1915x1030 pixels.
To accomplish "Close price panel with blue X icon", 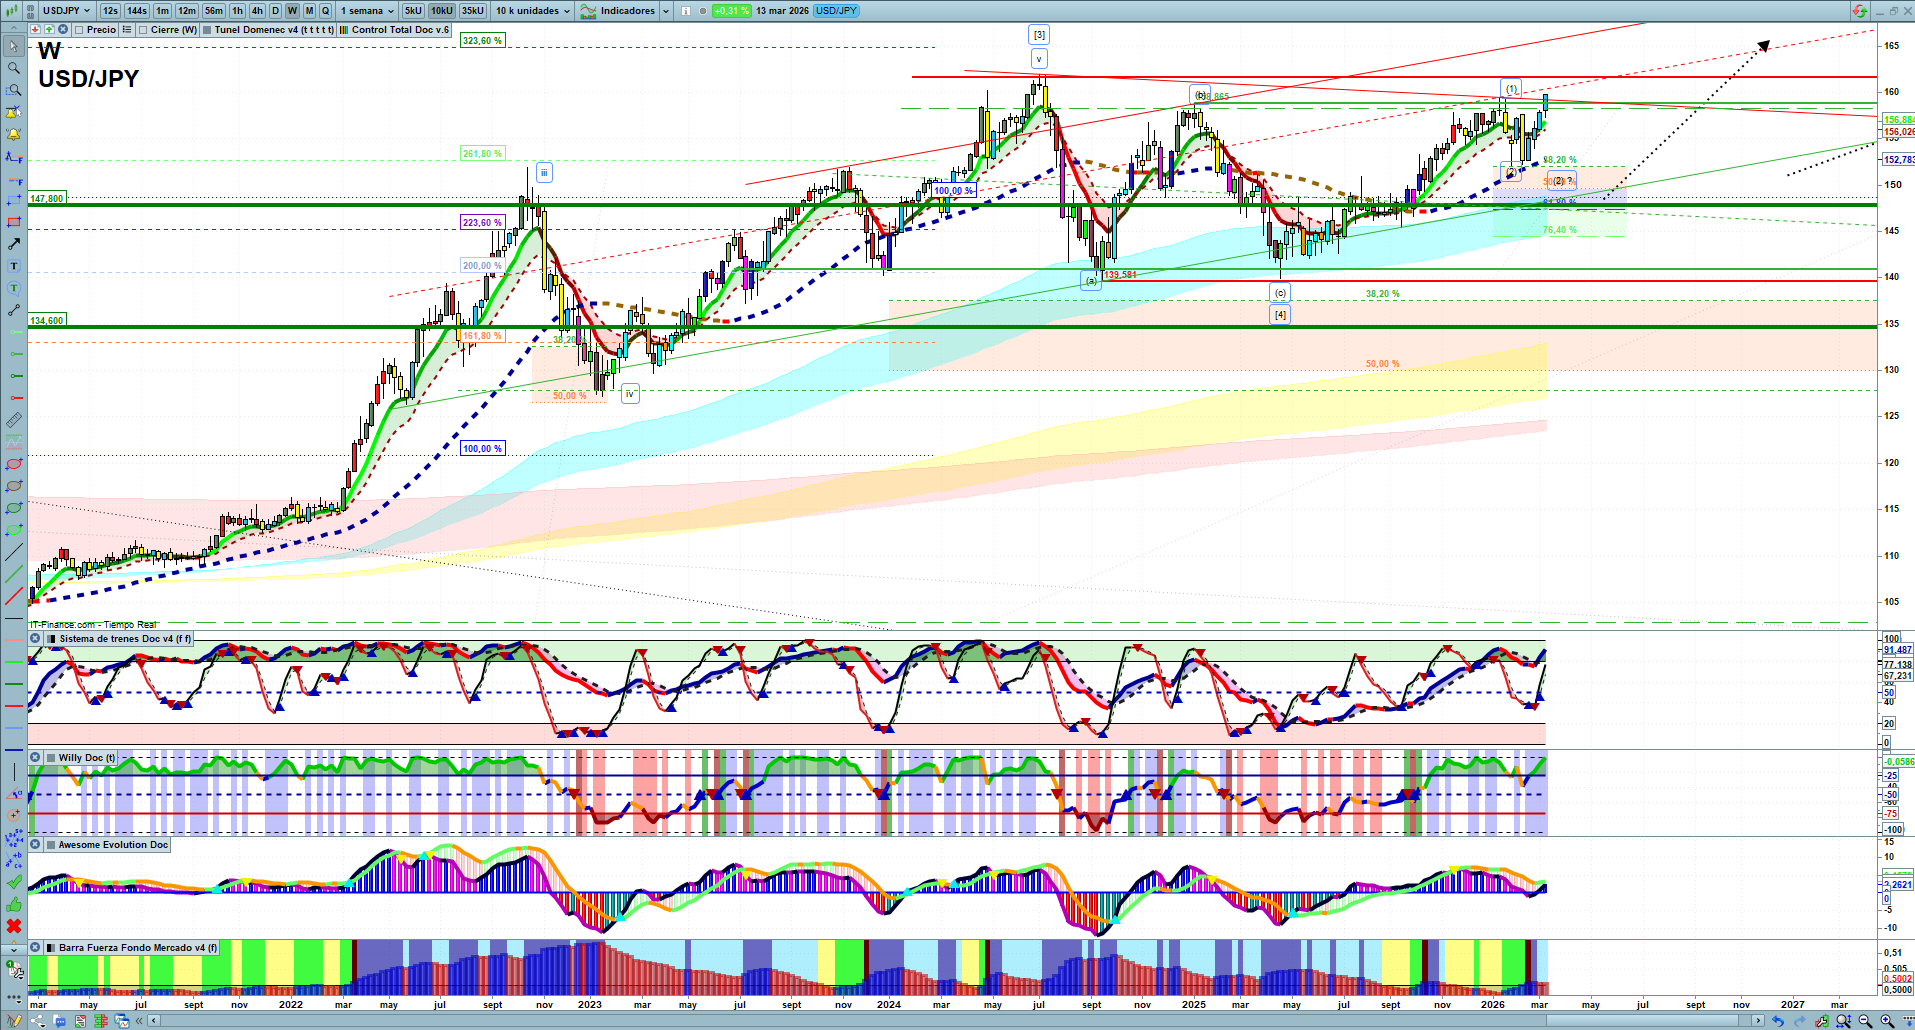I will click(x=63, y=30).
